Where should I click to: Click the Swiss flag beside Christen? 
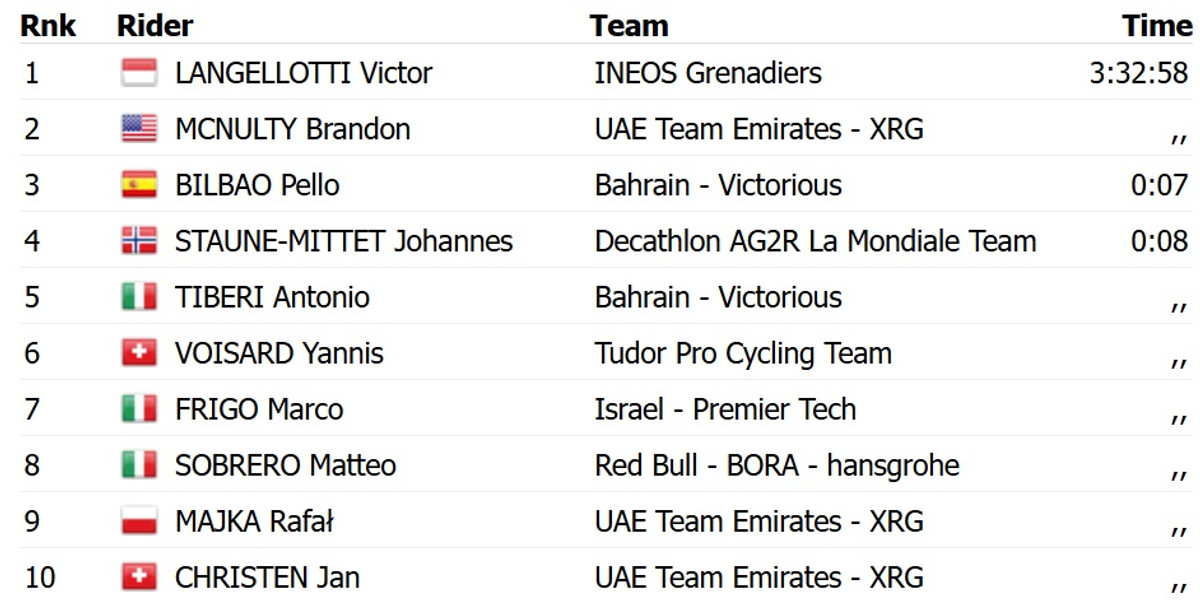click(x=139, y=577)
